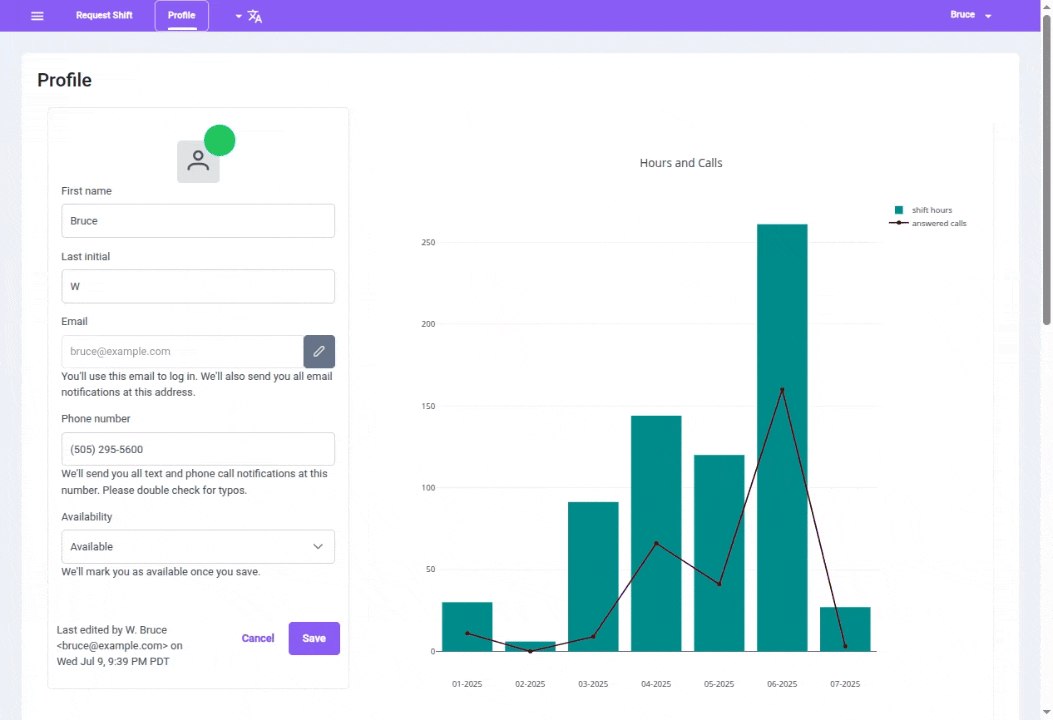Viewport: 1053px width, 720px height.
Task: Click the language translation icon
Action: (254, 16)
